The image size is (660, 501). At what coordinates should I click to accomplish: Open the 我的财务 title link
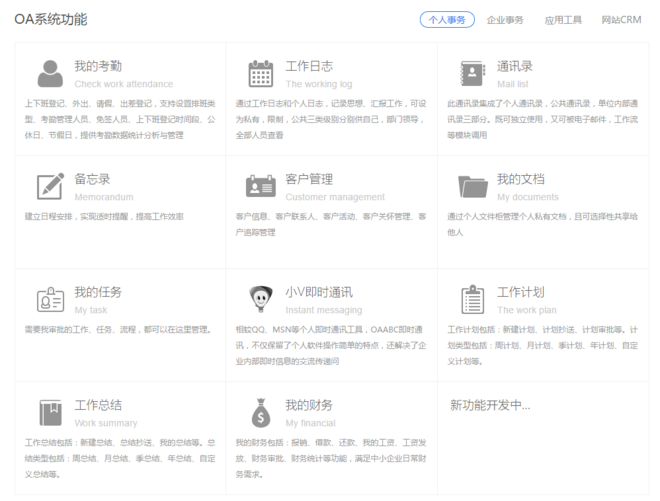[x=309, y=405]
